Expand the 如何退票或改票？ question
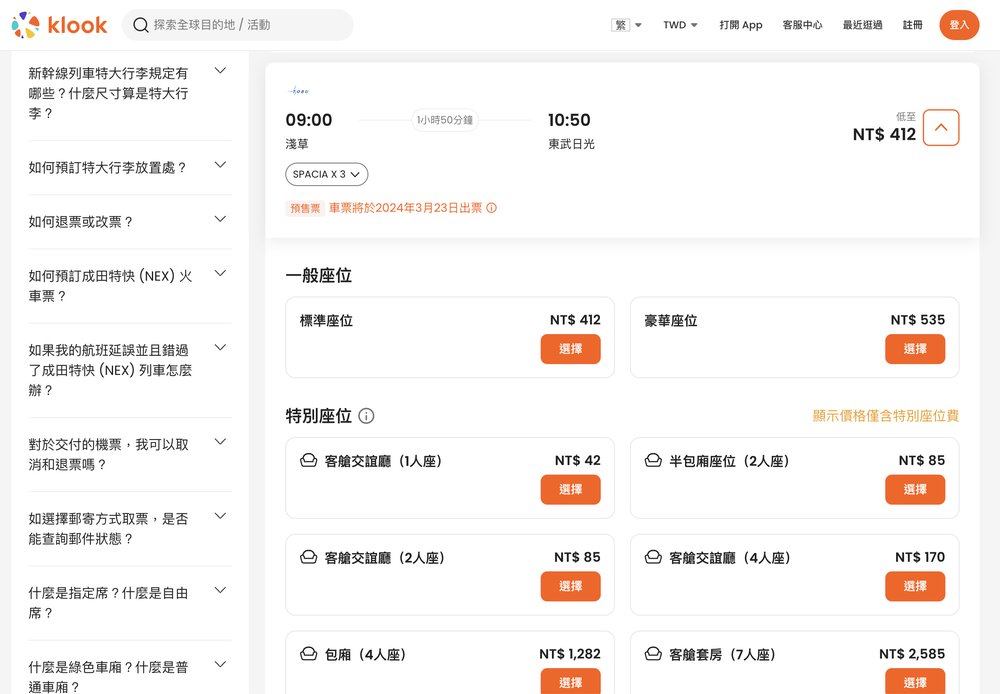The height and width of the screenshot is (694, 1000). pos(221,219)
